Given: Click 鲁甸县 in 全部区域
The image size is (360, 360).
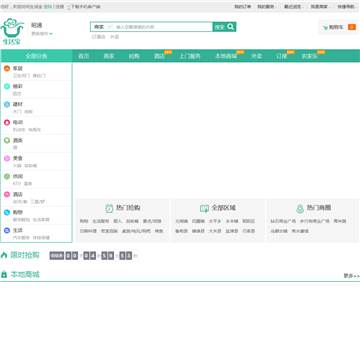Looking at the screenshot, I should [x=181, y=231].
